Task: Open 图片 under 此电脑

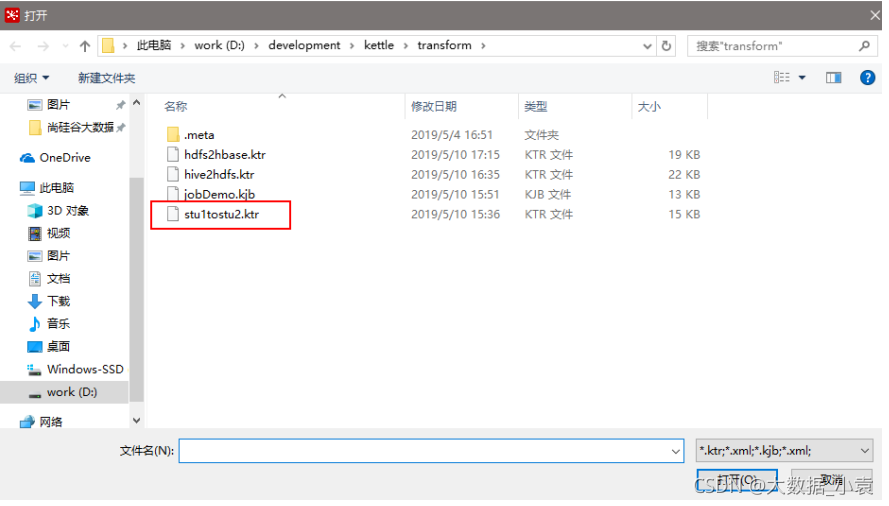Action: click(58, 256)
